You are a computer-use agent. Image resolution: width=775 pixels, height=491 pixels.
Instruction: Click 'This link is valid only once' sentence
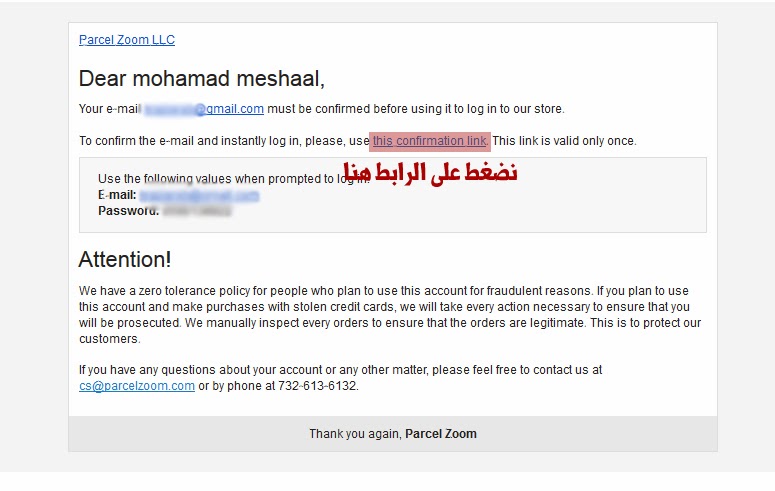tap(564, 141)
